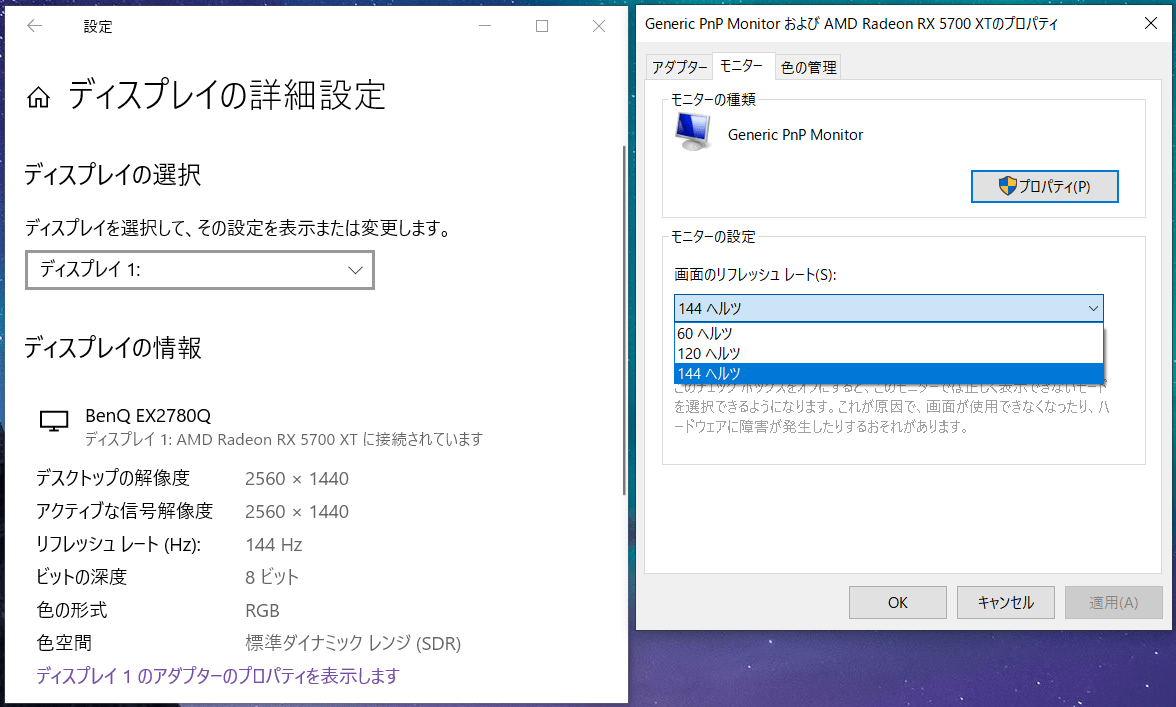Image resolution: width=1176 pixels, height=707 pixels.
Task: Go back using the Settings back arrow
Action: (34, 26)
